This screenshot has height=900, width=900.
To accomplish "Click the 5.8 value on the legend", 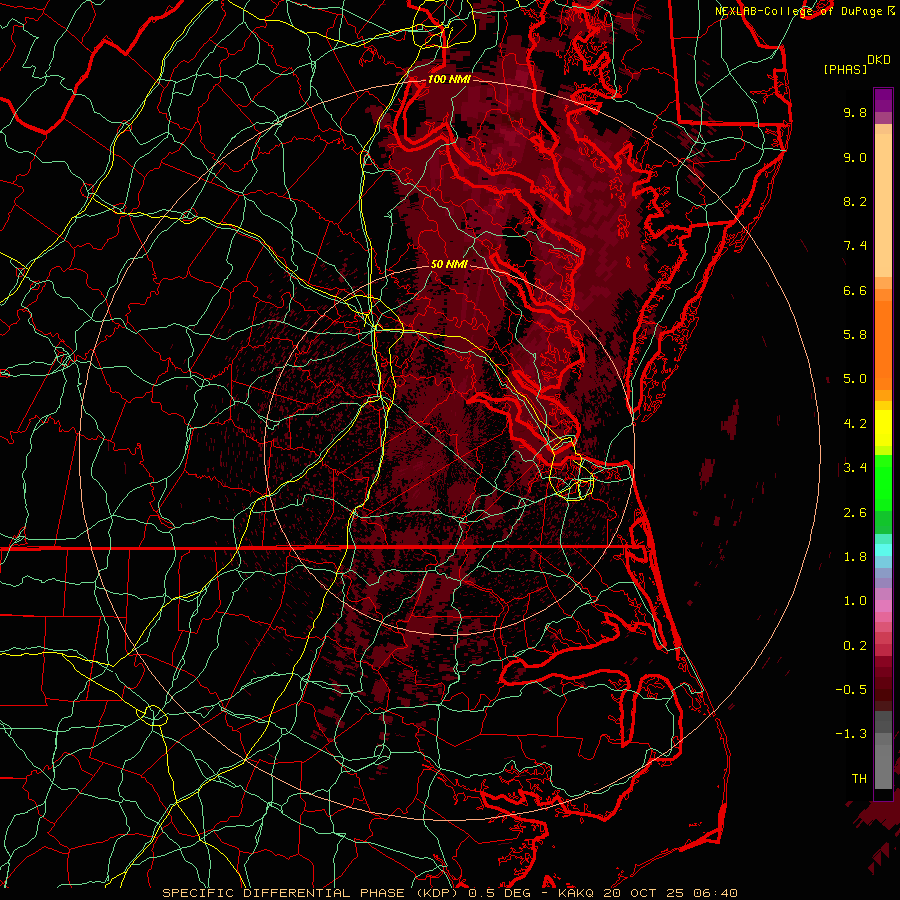I will point(855,335).
